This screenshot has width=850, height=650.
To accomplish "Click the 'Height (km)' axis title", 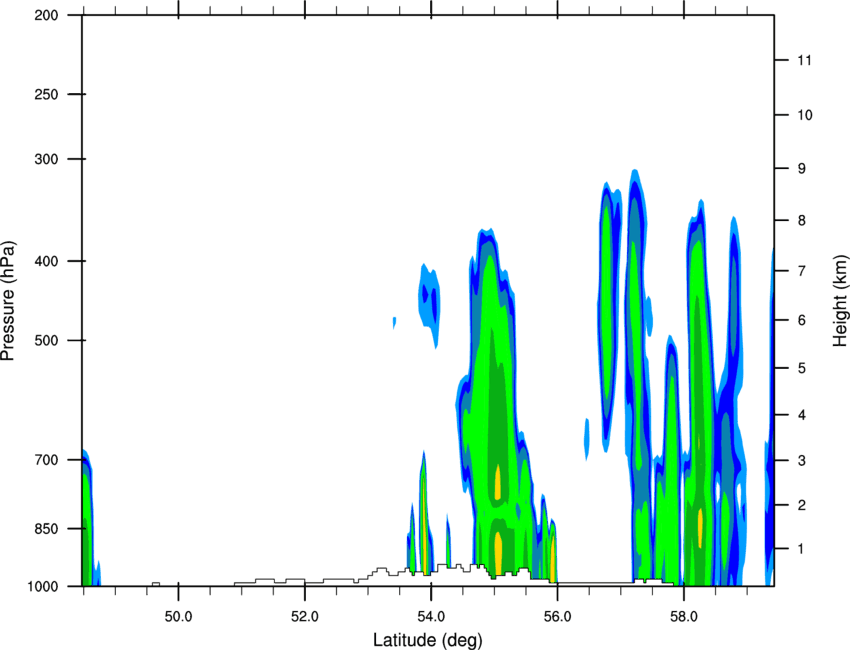I will (840, 301).
